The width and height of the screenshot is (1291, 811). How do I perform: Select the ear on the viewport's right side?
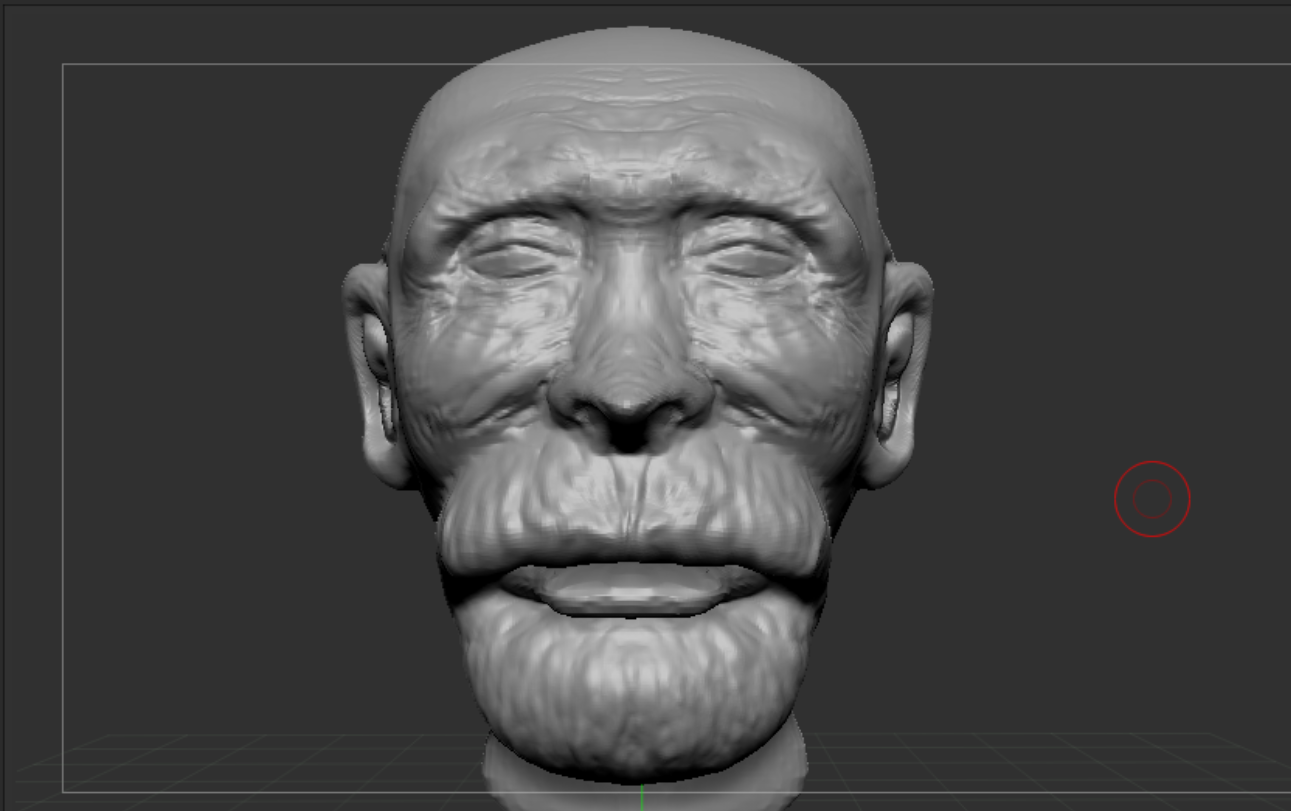tap(898, 374)
